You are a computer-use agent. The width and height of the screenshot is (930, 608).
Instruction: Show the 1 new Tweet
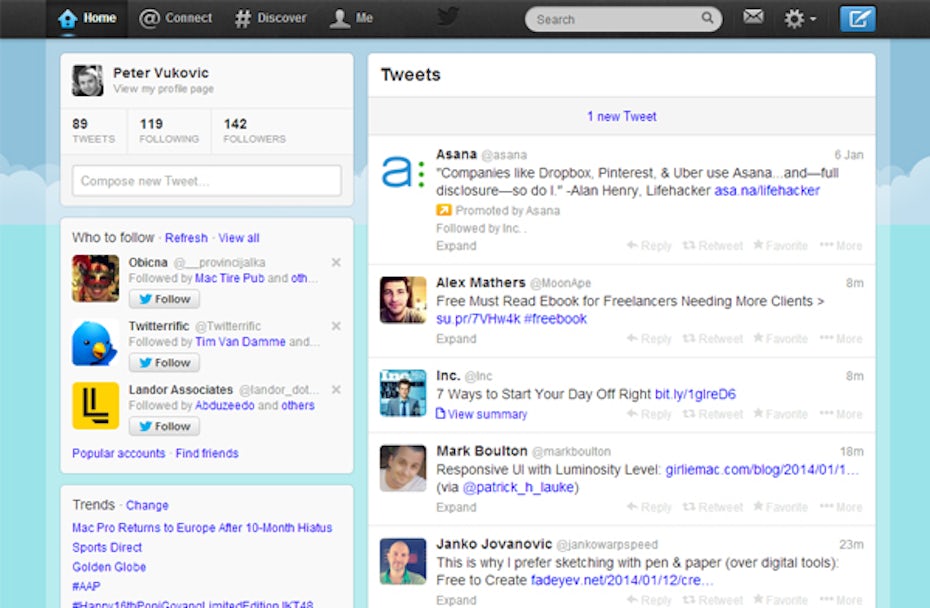(x=621, y=116)
